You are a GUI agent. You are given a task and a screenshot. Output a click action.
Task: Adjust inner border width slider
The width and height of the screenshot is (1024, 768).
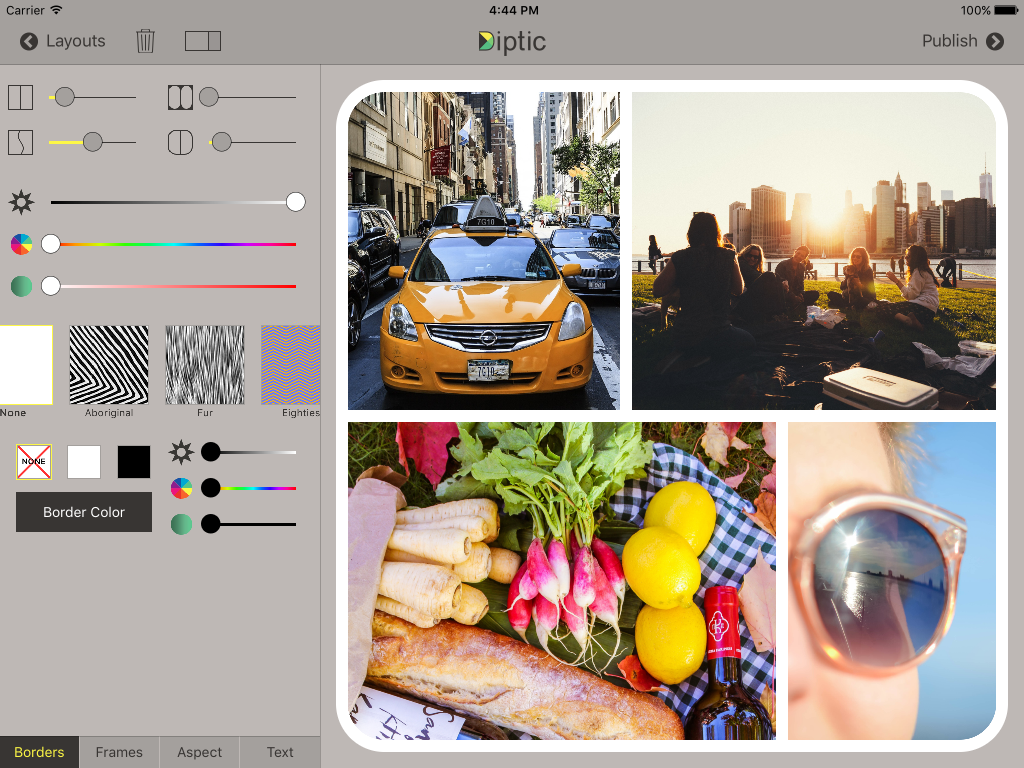(92, 97)
